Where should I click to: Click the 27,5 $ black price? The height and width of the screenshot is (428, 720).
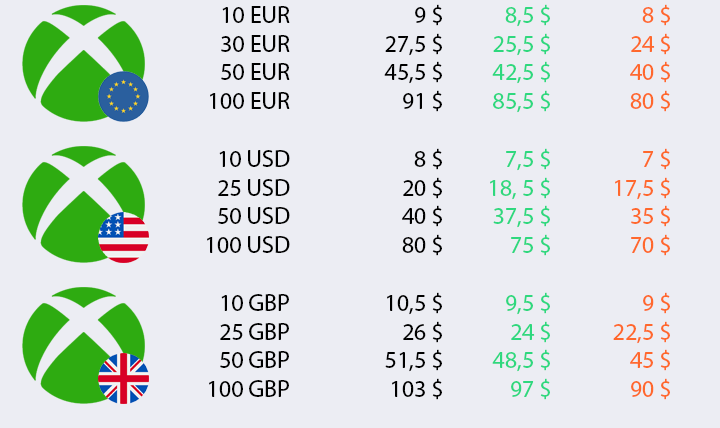[413, 45]
